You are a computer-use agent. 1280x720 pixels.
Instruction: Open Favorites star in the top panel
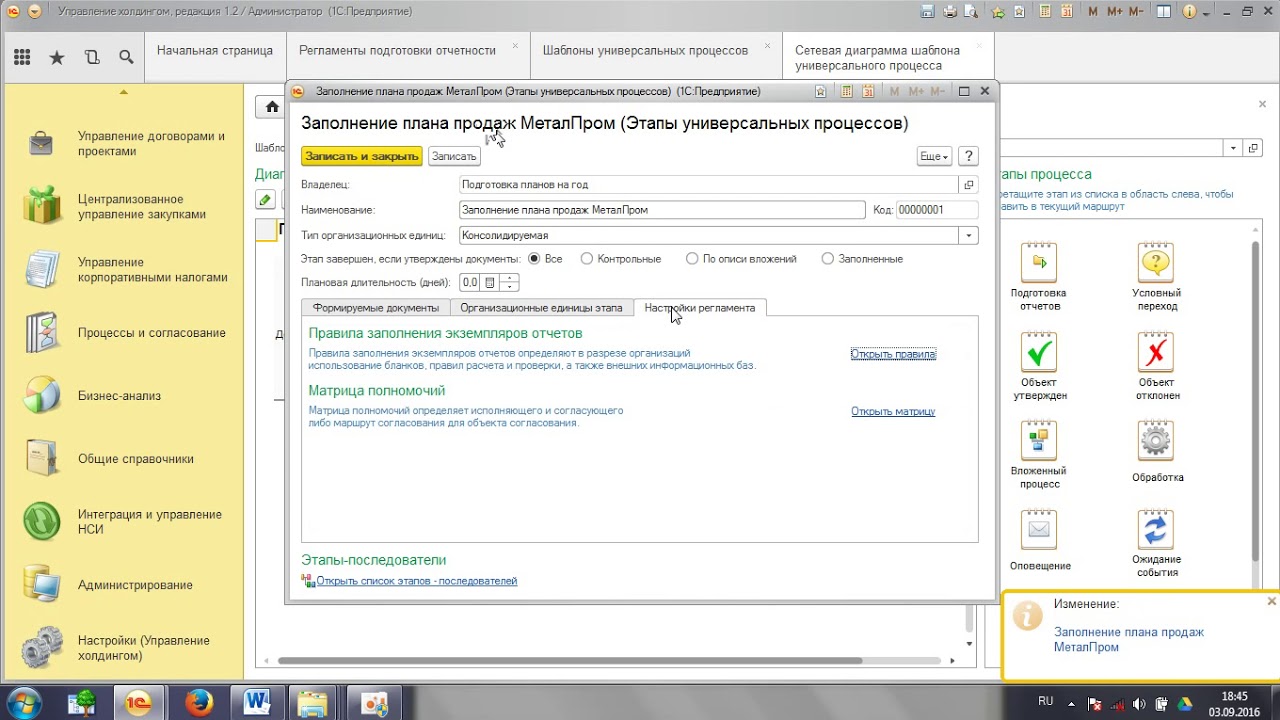pos(57,57)
